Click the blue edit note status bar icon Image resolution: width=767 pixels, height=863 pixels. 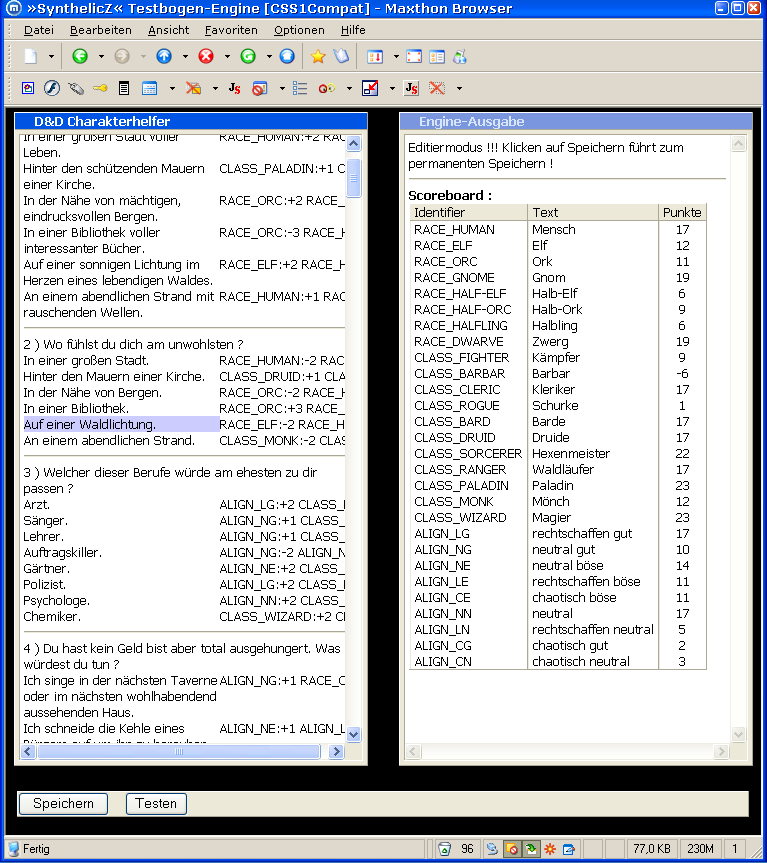568,849
